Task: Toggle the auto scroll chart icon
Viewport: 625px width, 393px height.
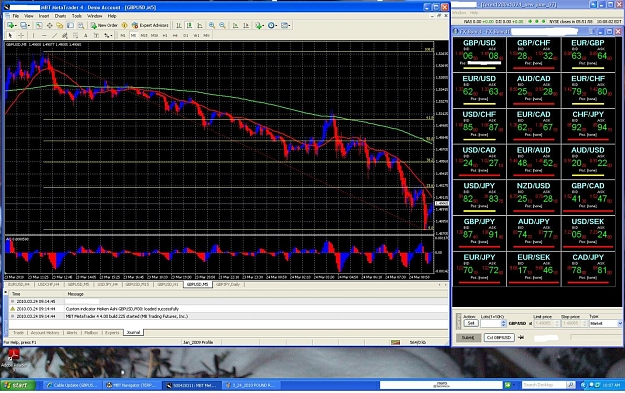Action: (235, 26)
